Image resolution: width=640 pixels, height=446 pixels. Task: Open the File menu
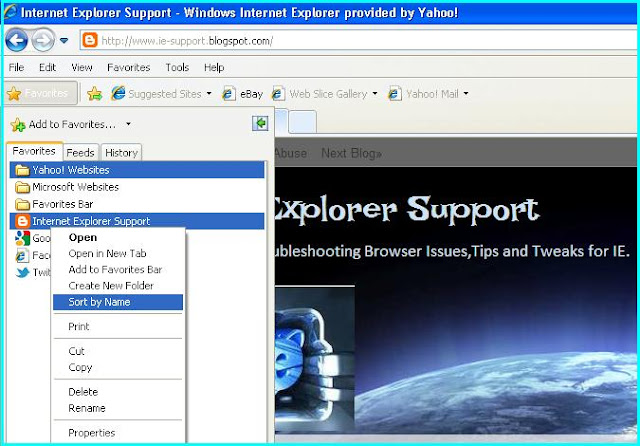click(x=16, y=67)
